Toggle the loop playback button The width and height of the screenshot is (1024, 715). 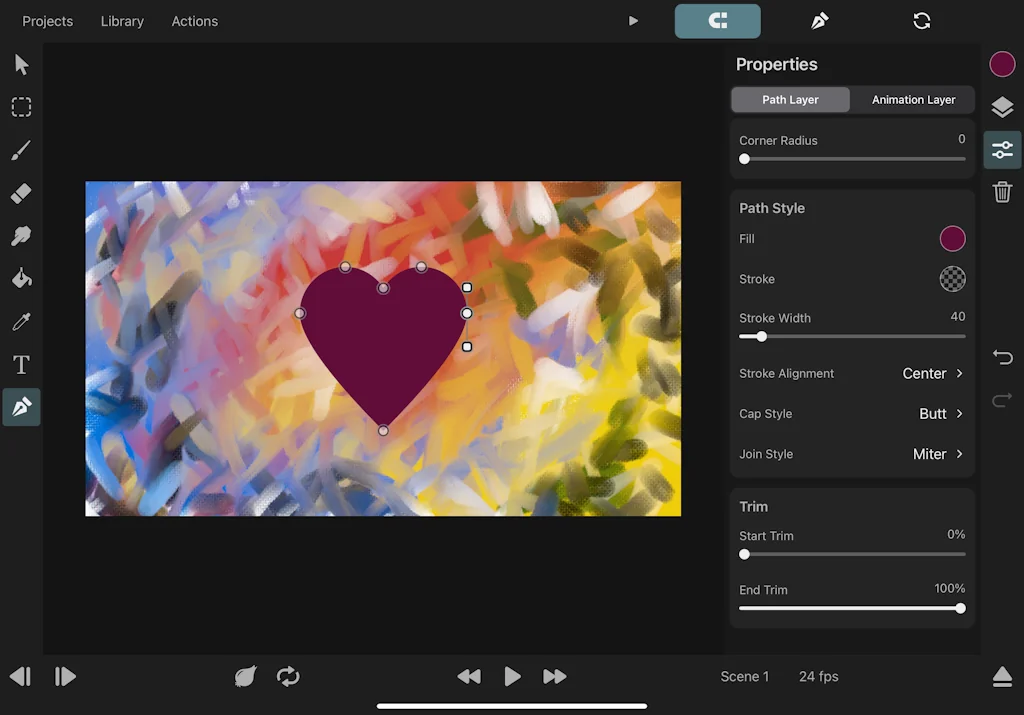(288, 677)
